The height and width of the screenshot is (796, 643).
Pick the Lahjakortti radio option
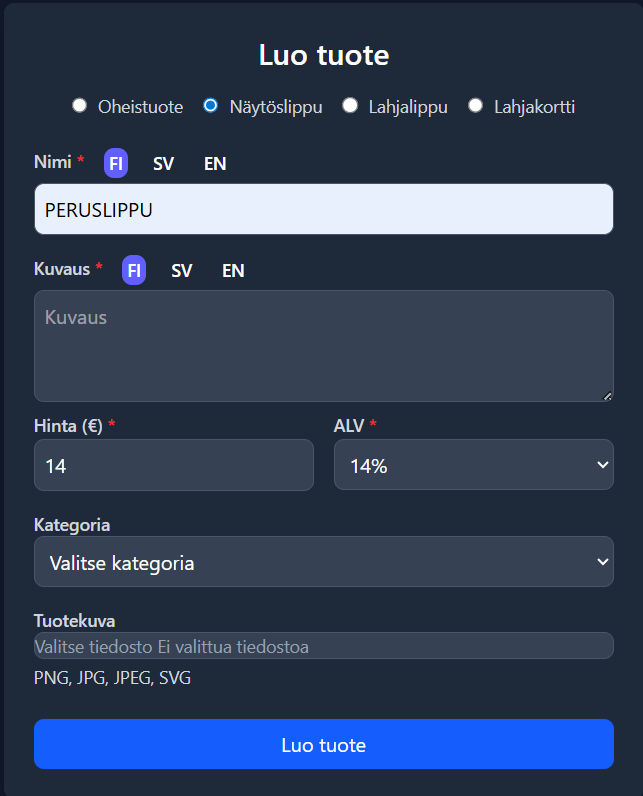coord(476,106)
